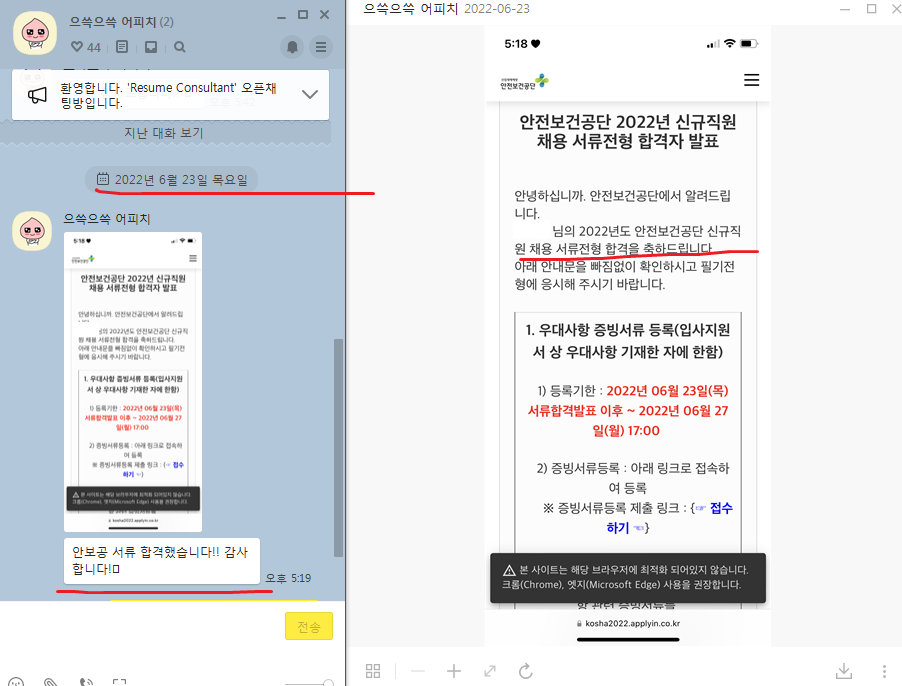This screenshot has width=902, height=686.
Task: Click the megaphone announcement icon
Action: (x=37, y=95)
